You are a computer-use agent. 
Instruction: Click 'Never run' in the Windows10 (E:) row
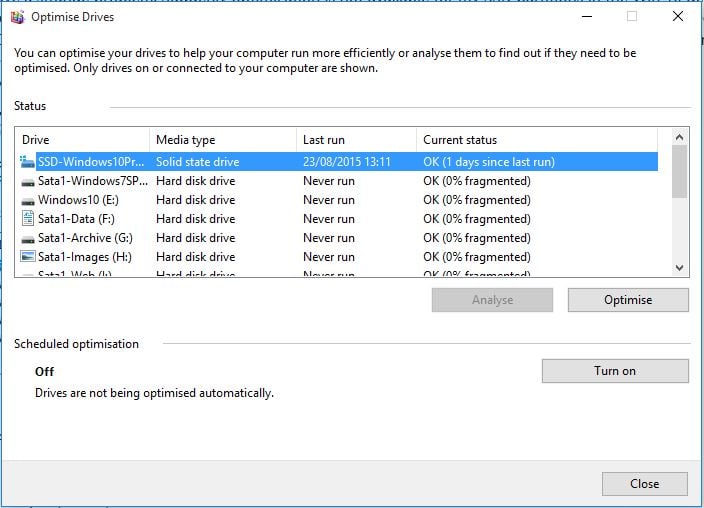[x=329, y=200]
